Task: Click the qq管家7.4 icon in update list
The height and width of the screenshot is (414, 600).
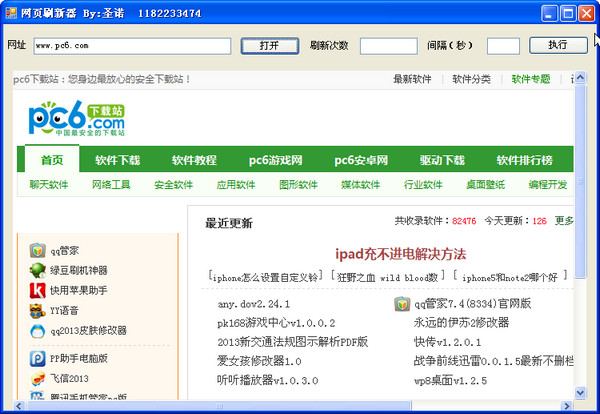Action: pyautogui.click(x=401, y=304)
